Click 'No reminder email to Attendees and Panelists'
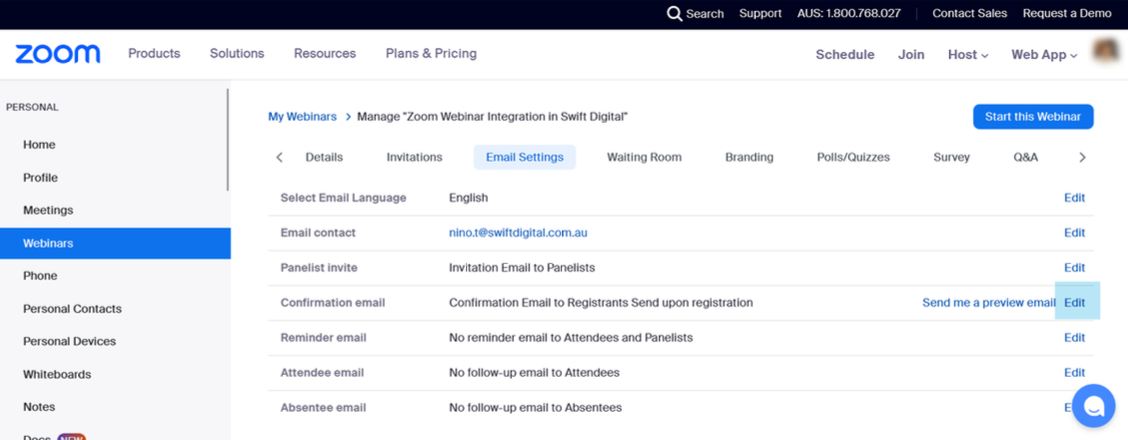This screenshot has width=1128, height=440. point(571,337)
